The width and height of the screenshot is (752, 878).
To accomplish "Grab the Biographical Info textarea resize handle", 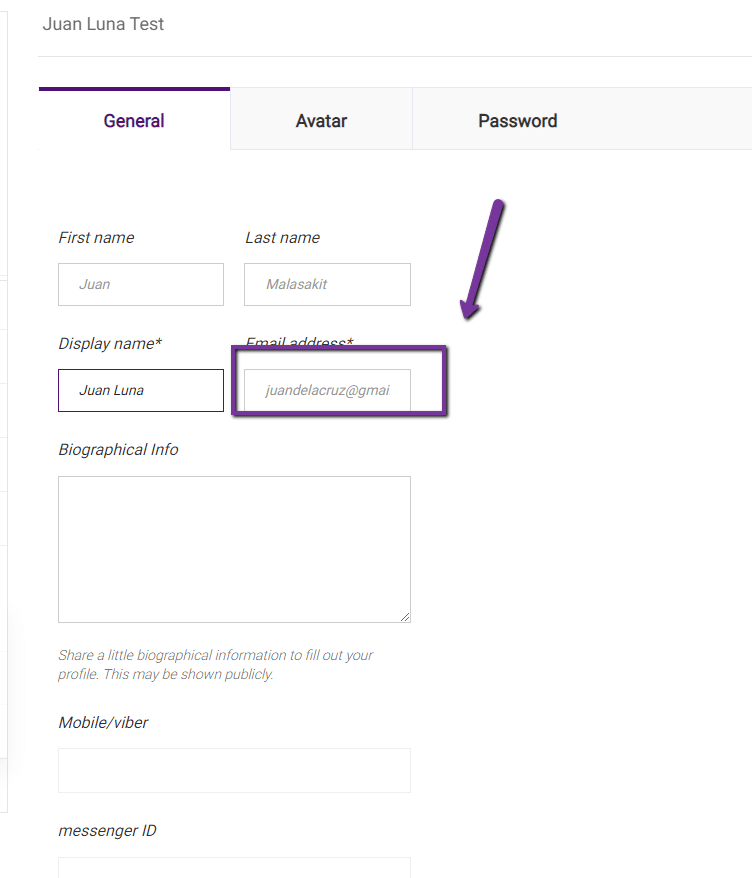I will pos(405,616).
